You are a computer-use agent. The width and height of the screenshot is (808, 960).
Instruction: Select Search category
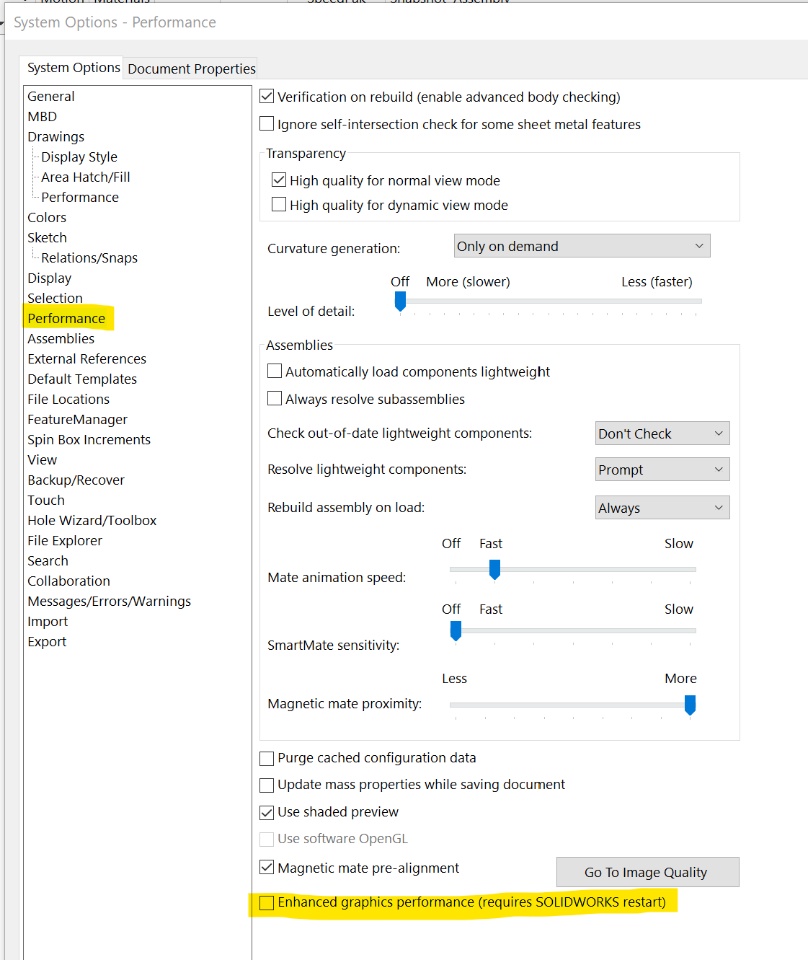[x=48, y=561]
